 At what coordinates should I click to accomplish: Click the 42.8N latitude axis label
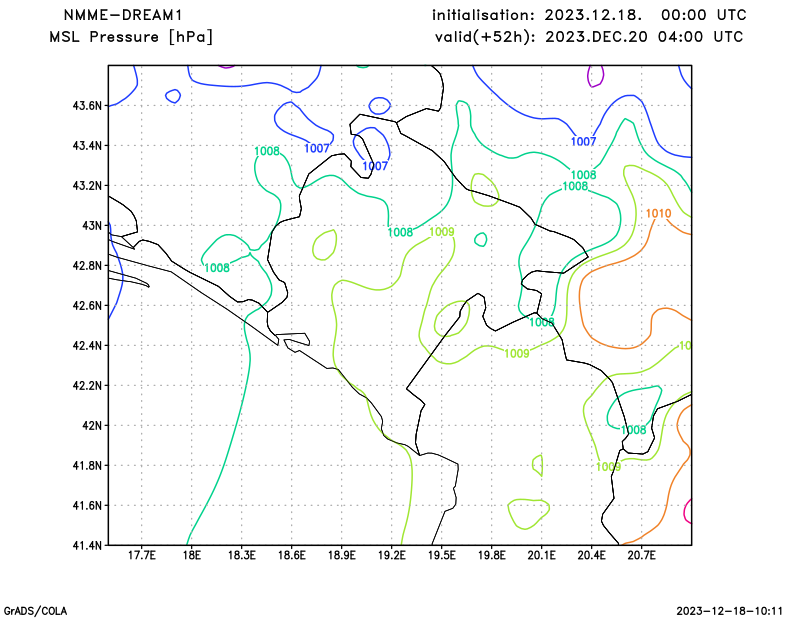[x=87, y=266]
